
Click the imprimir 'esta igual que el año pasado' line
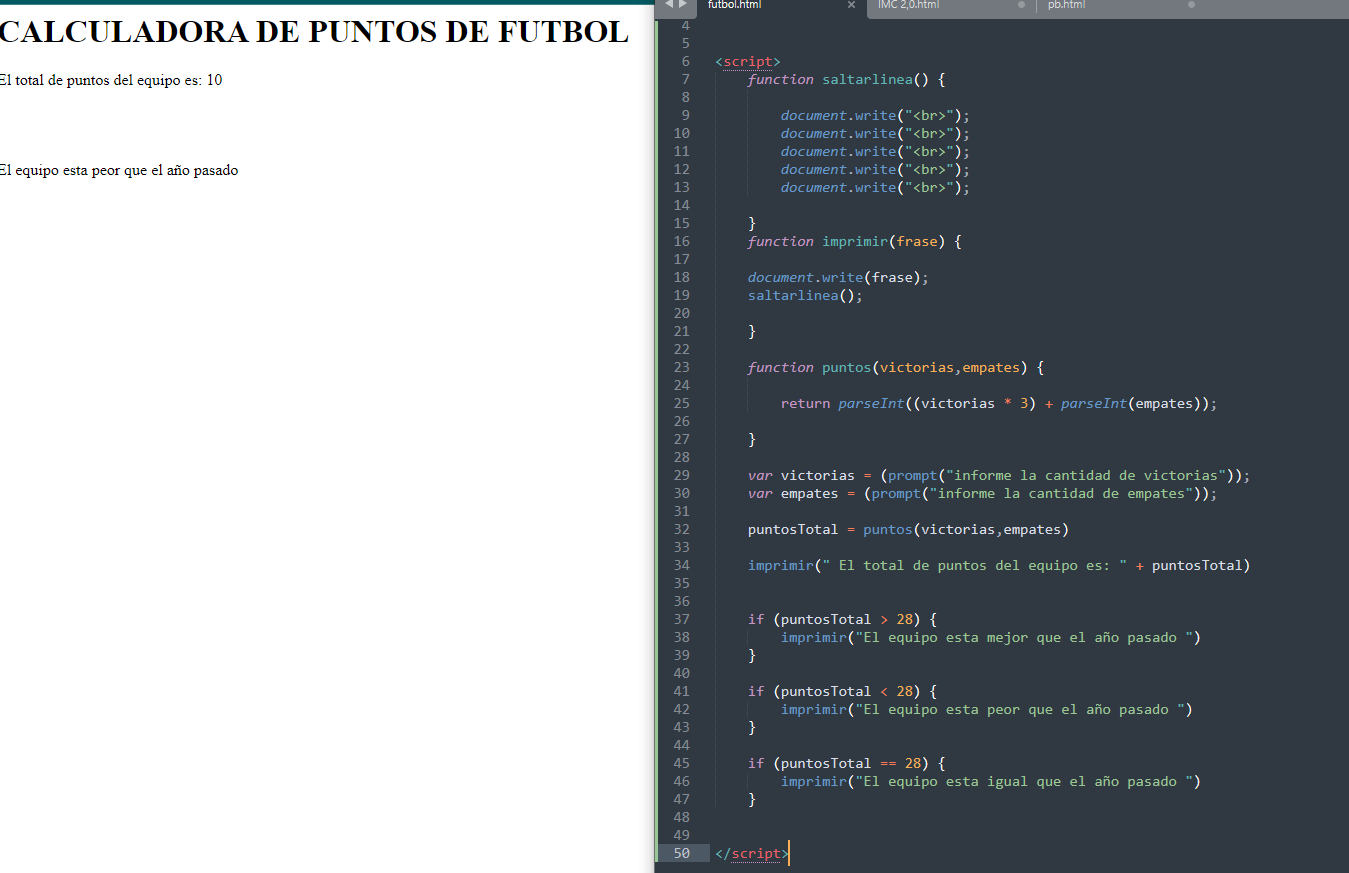[x=991, y=781]
